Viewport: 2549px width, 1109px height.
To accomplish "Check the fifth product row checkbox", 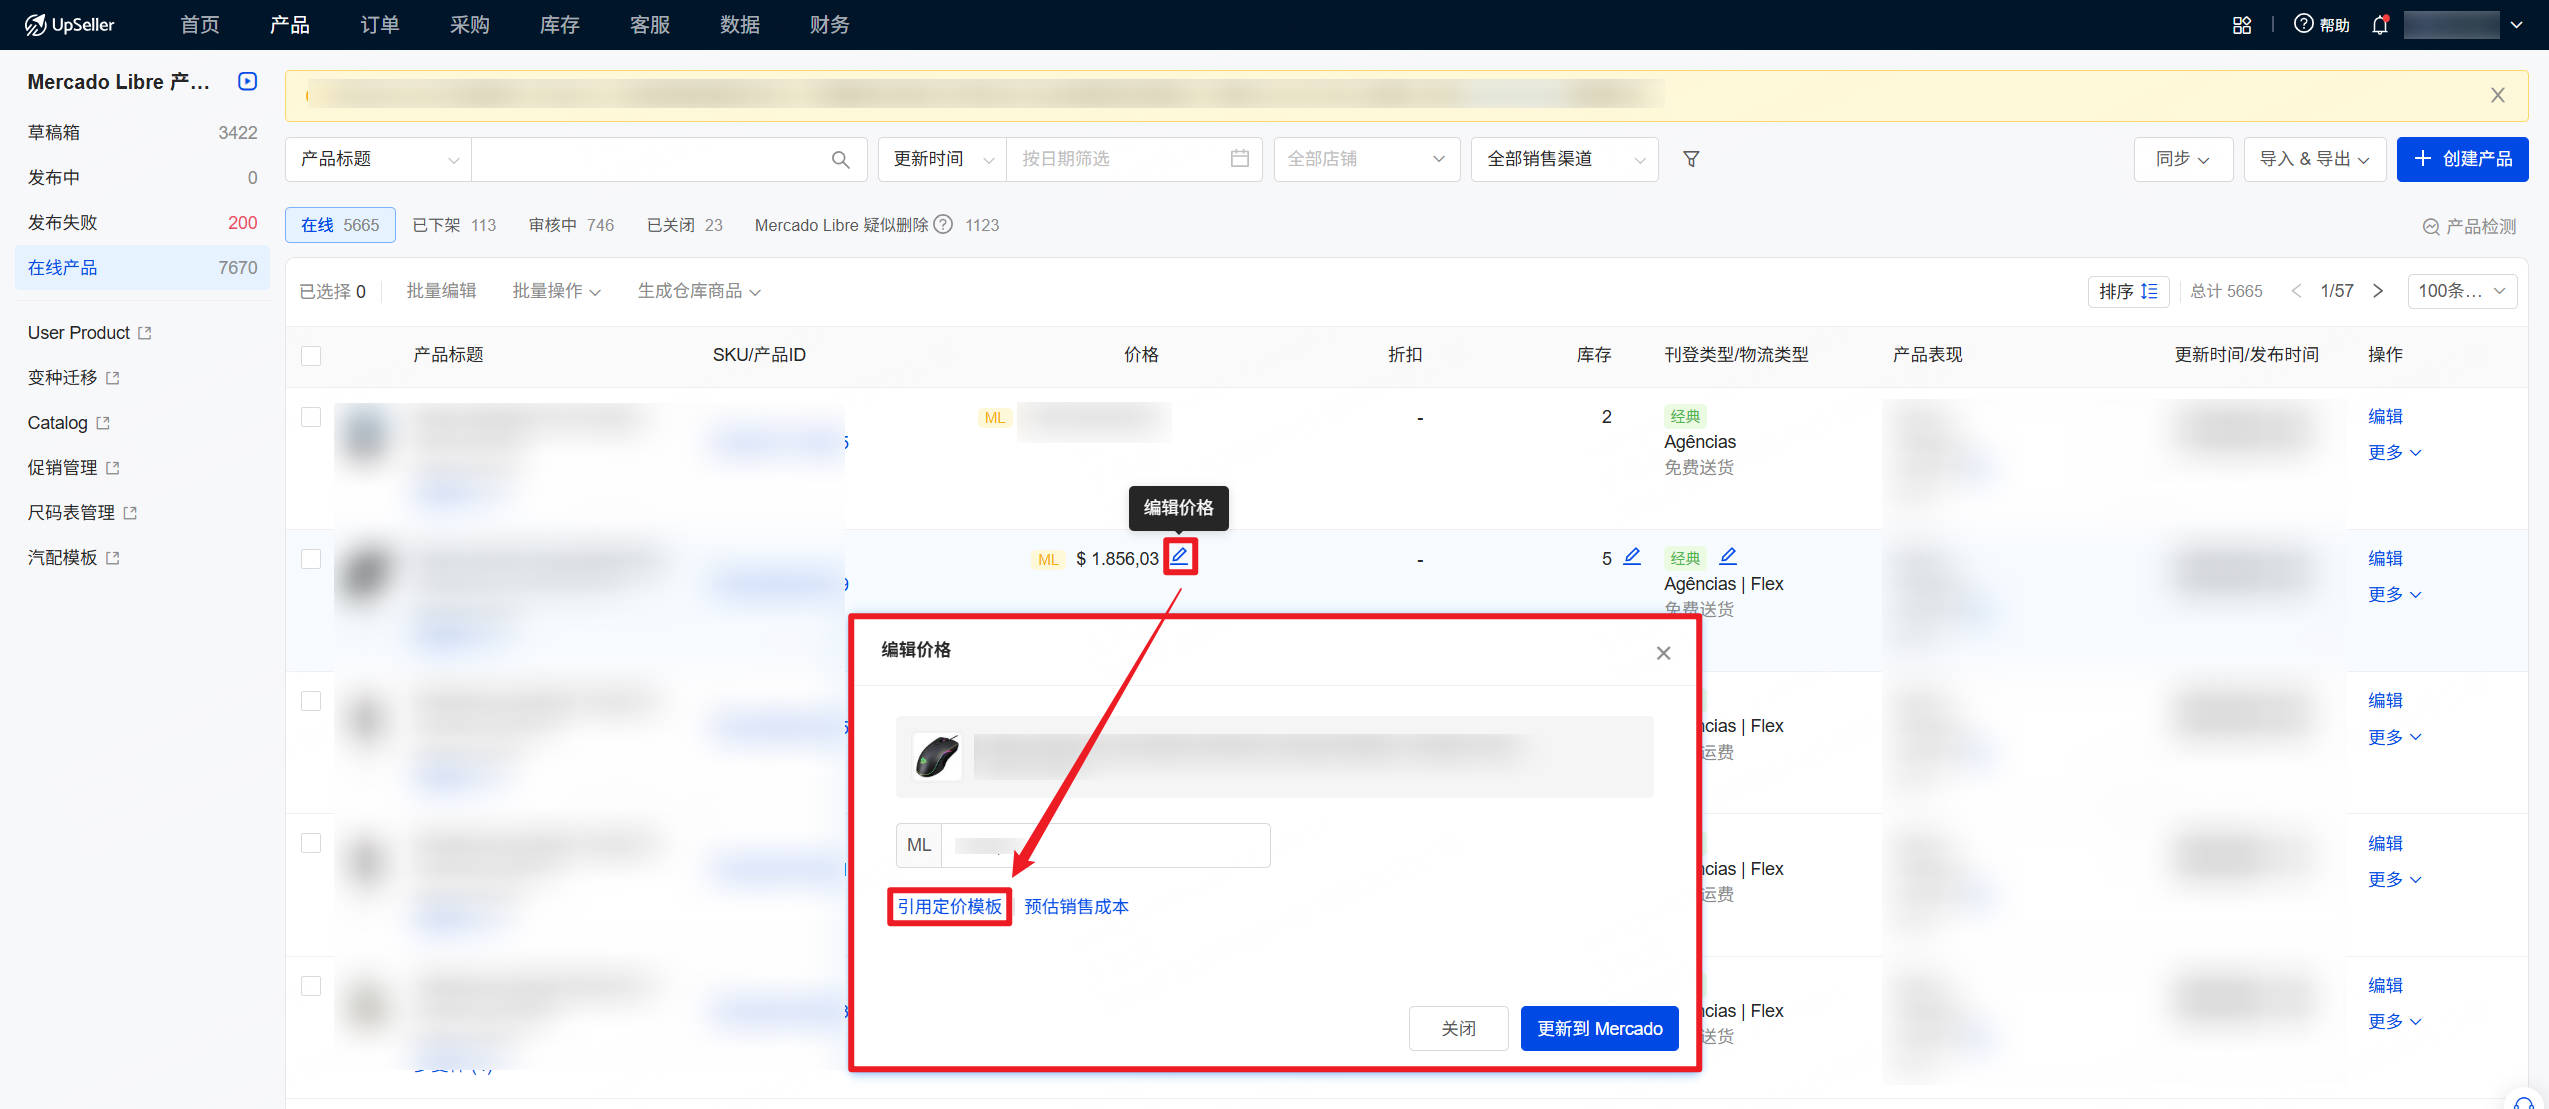I will pyautogui.click(x=311, y=986).
